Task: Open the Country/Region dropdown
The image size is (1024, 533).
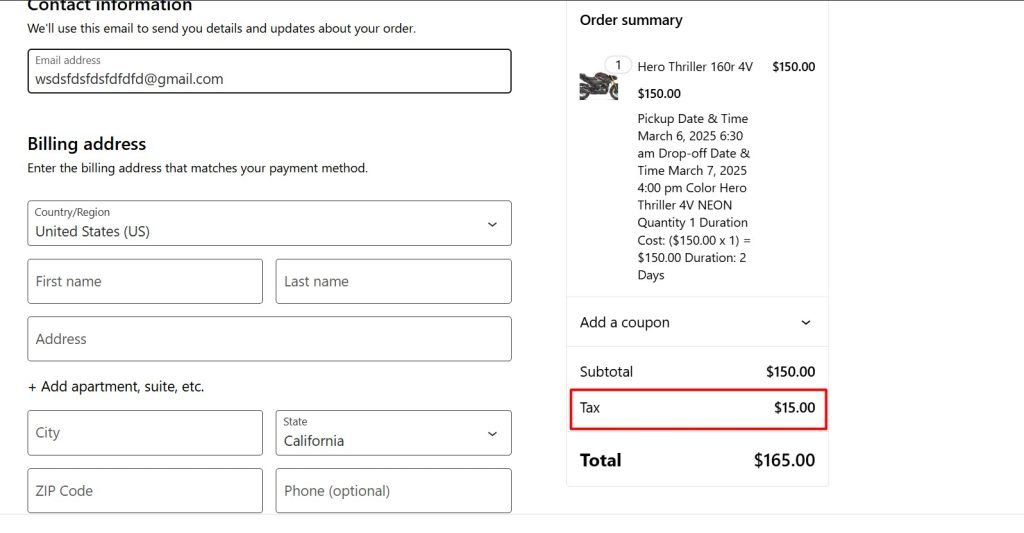Action: click(x=269, y=223)
